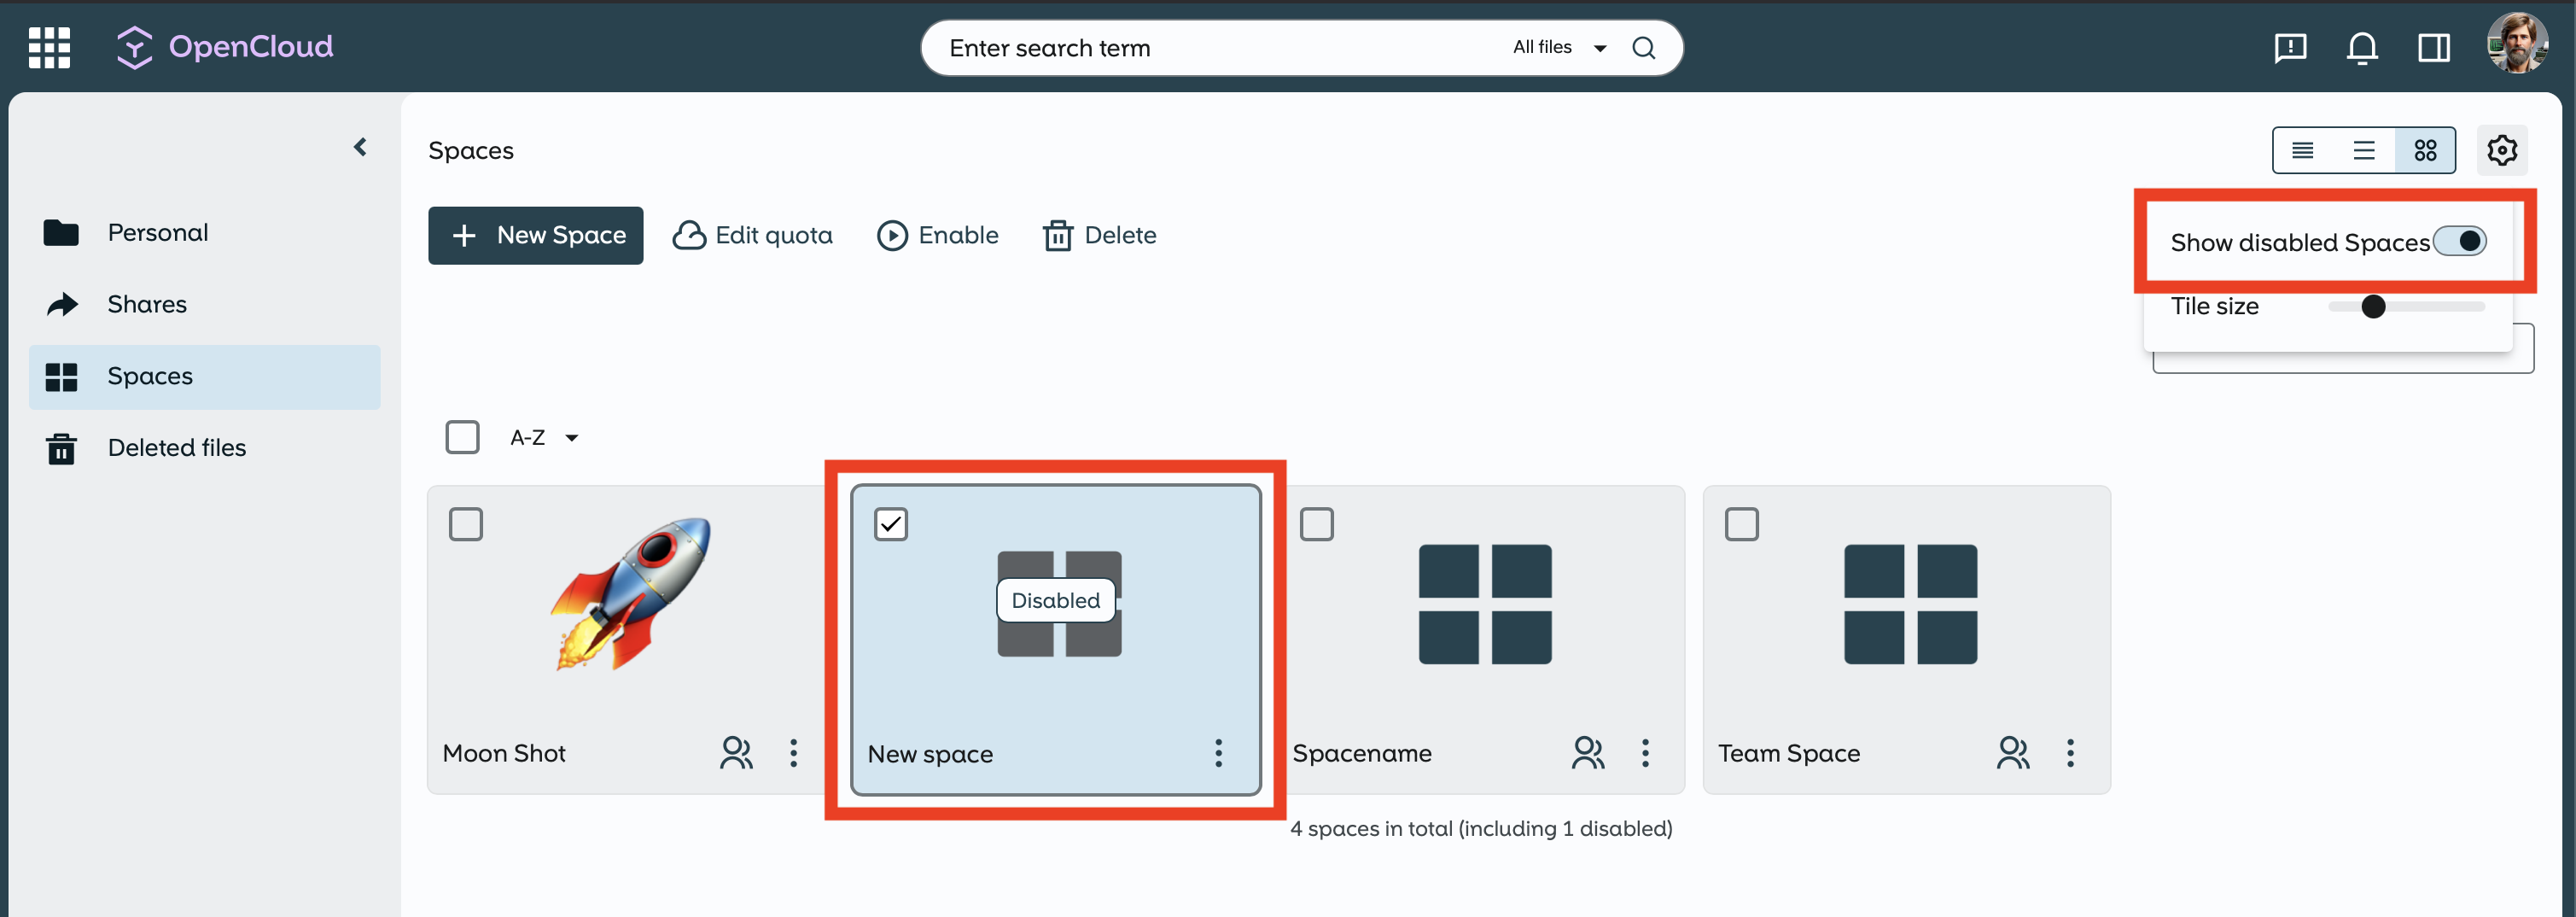This screenshot has height=917, width=2576.
Task: Switch to condensed table view
Action: 2302,151
